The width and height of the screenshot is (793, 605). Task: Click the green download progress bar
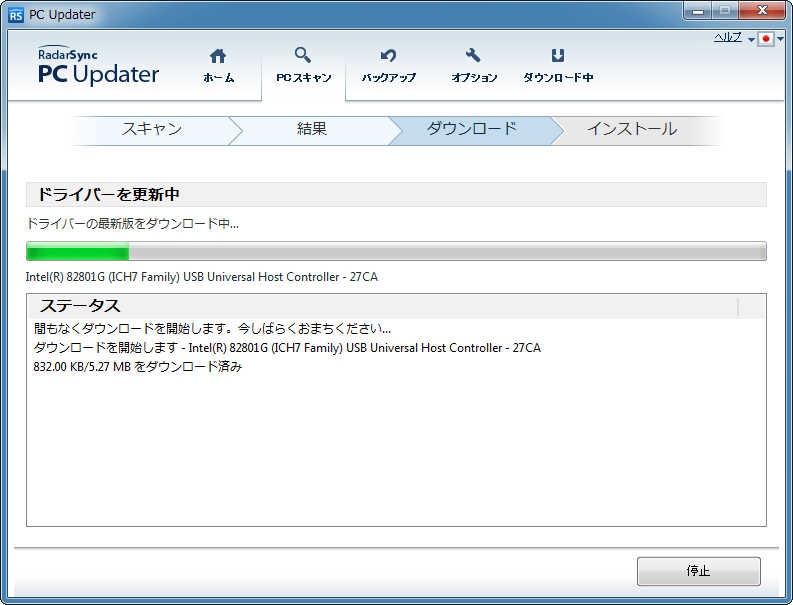[x=396, y=251]
